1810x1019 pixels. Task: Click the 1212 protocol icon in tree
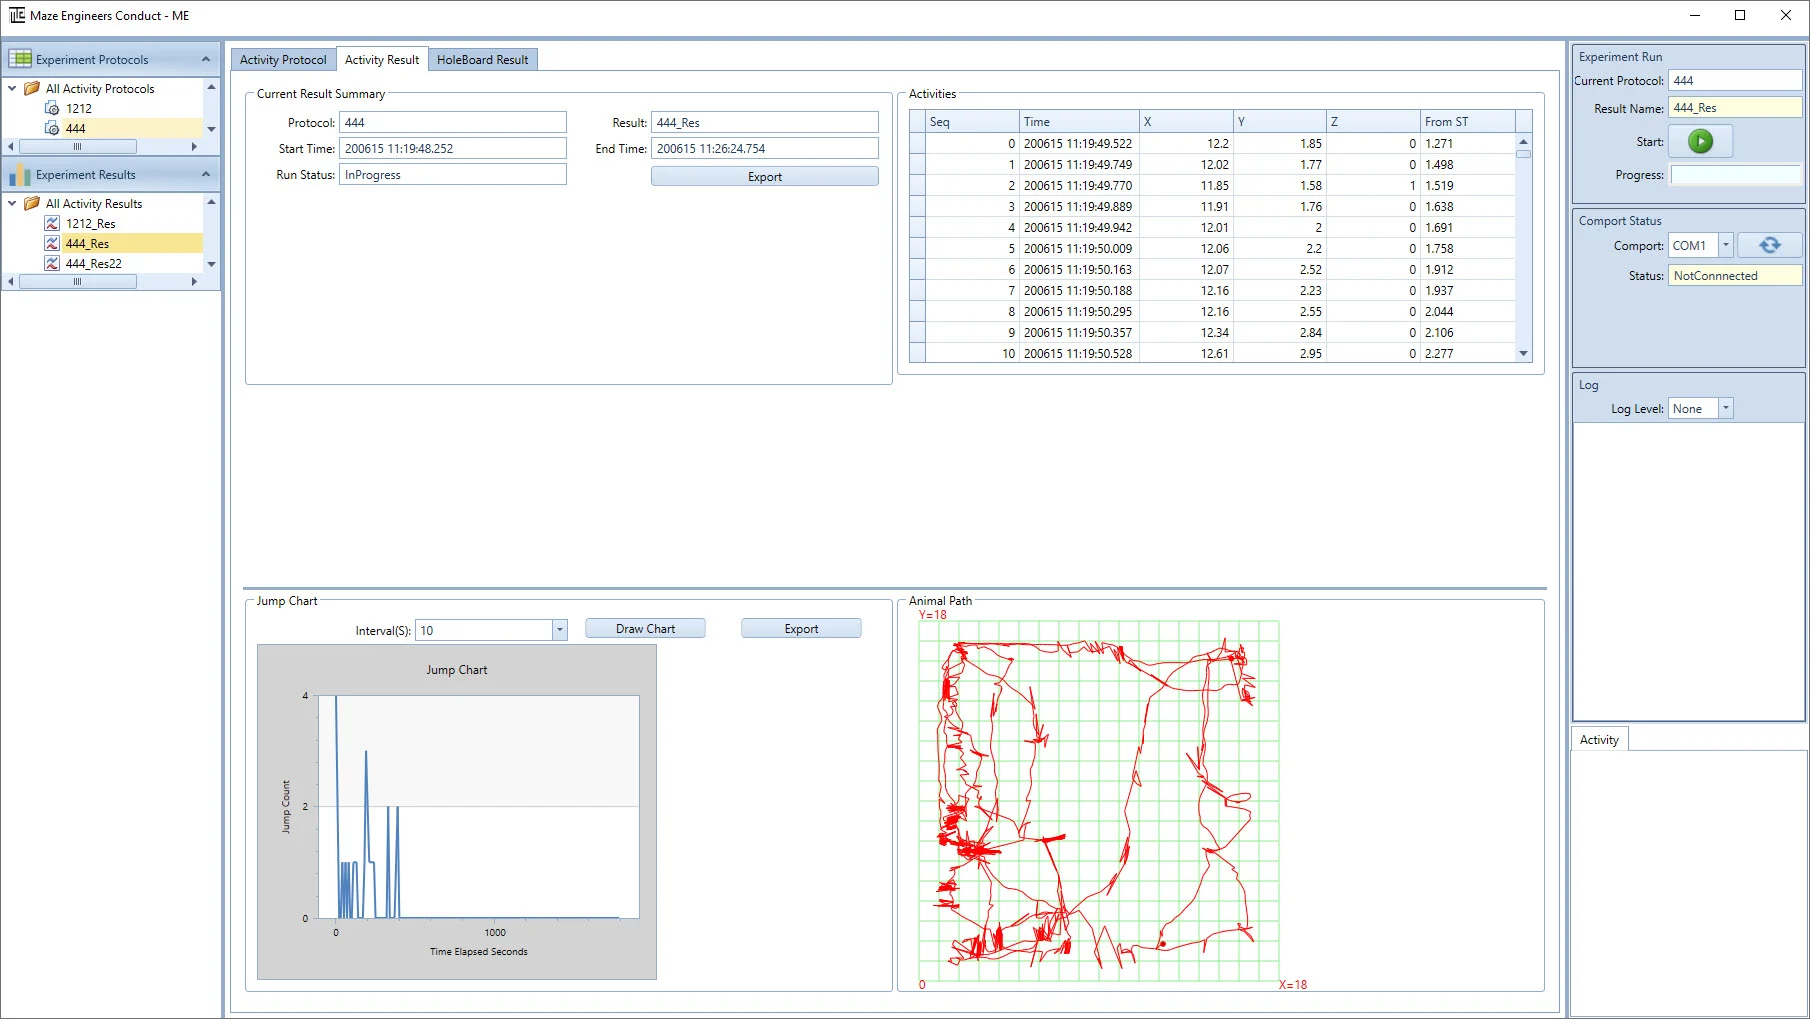click(x=52, y=108)
